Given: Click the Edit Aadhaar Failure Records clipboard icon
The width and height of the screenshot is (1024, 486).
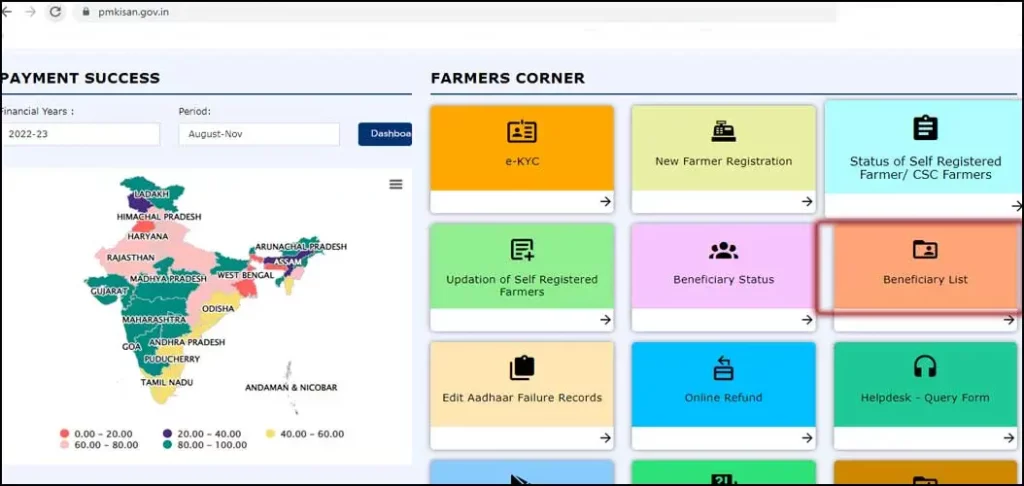Looking at the screenshot, I should [x=522, y=368].
